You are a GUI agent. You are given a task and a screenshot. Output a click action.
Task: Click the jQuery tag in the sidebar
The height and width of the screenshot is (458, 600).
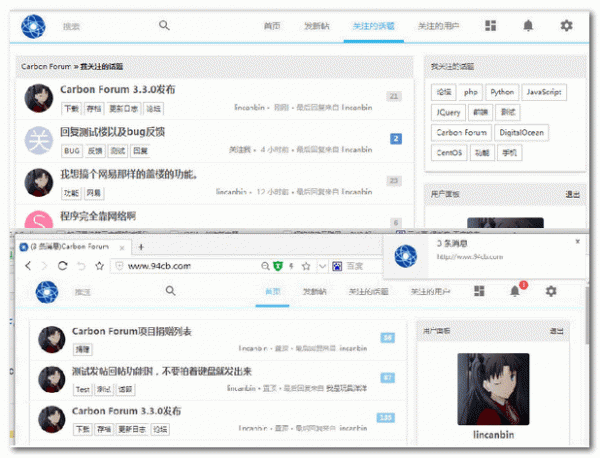448,112
